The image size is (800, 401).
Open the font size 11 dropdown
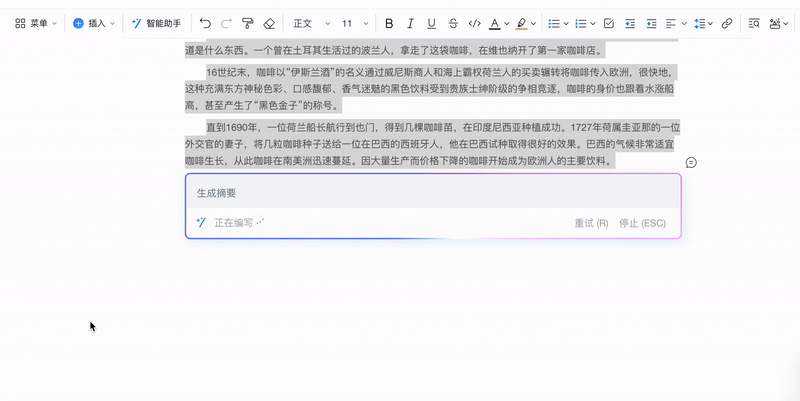pyautogui.click(x=353, y=22)
